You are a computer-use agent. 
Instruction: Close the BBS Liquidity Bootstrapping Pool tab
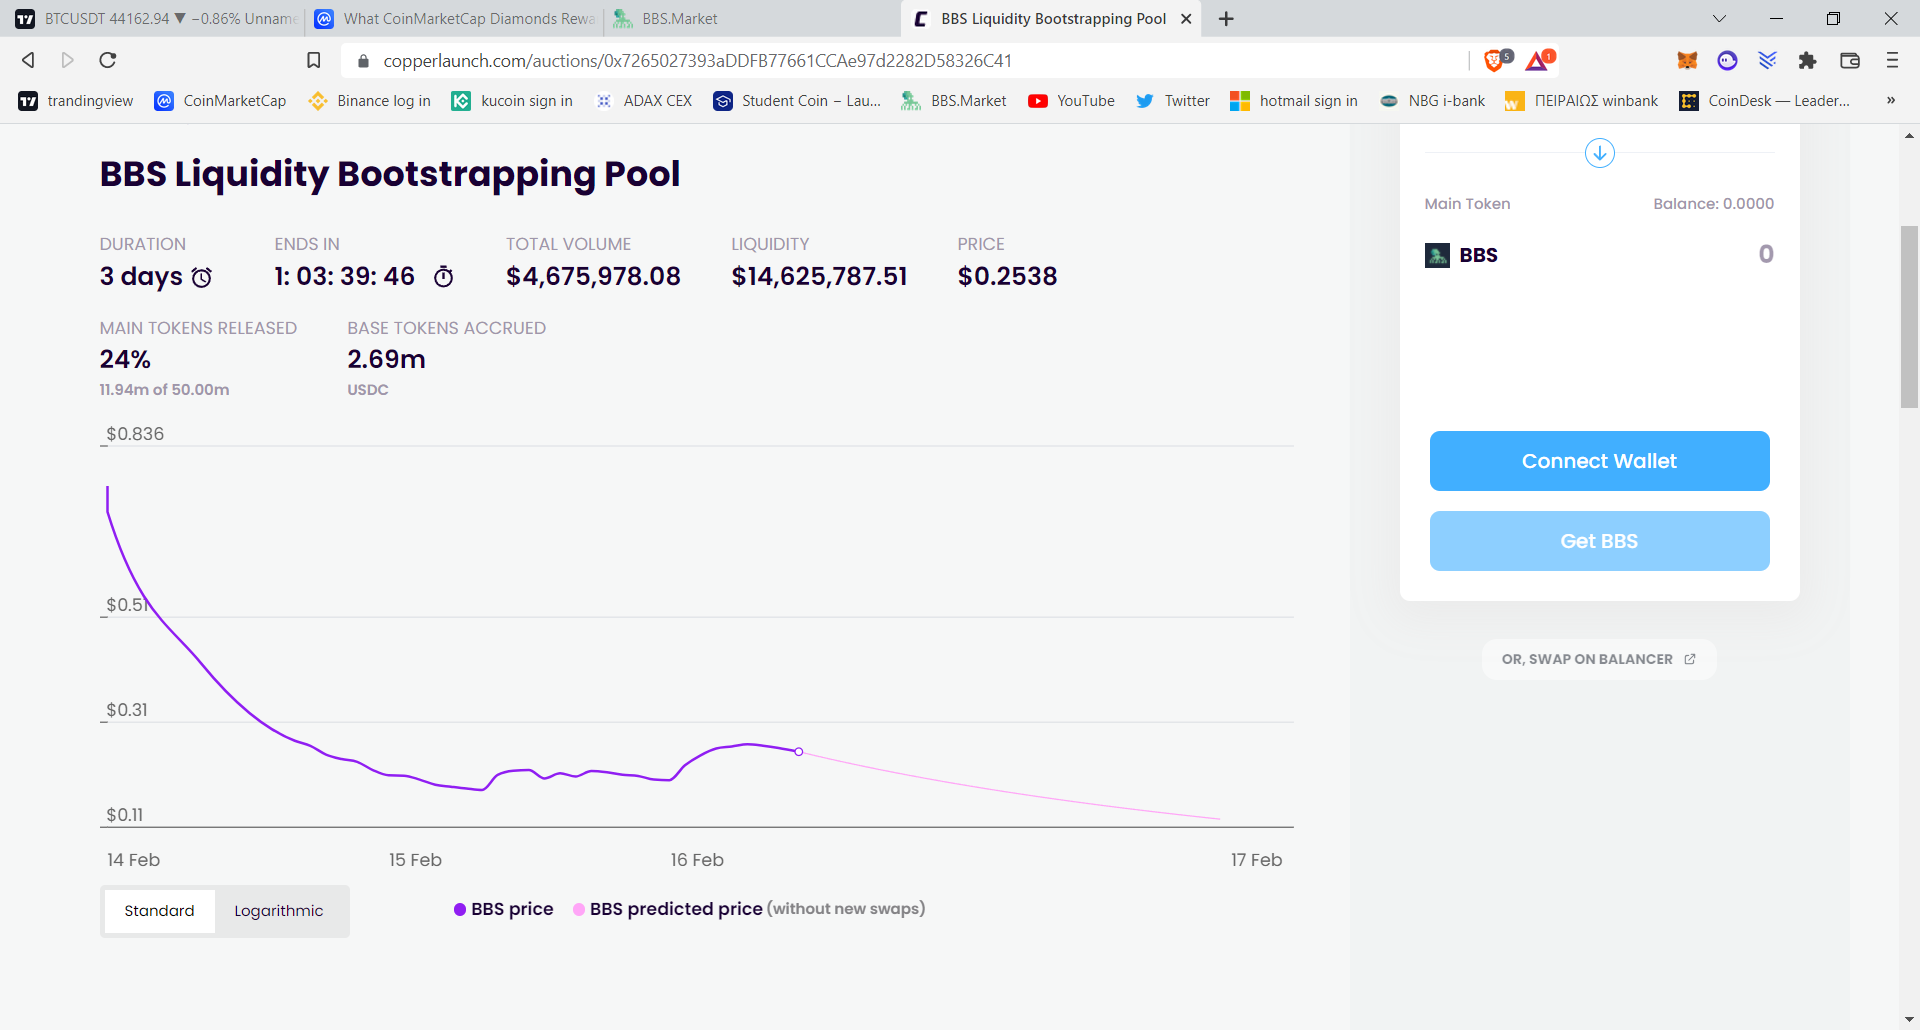click(x=1186, y=18)
